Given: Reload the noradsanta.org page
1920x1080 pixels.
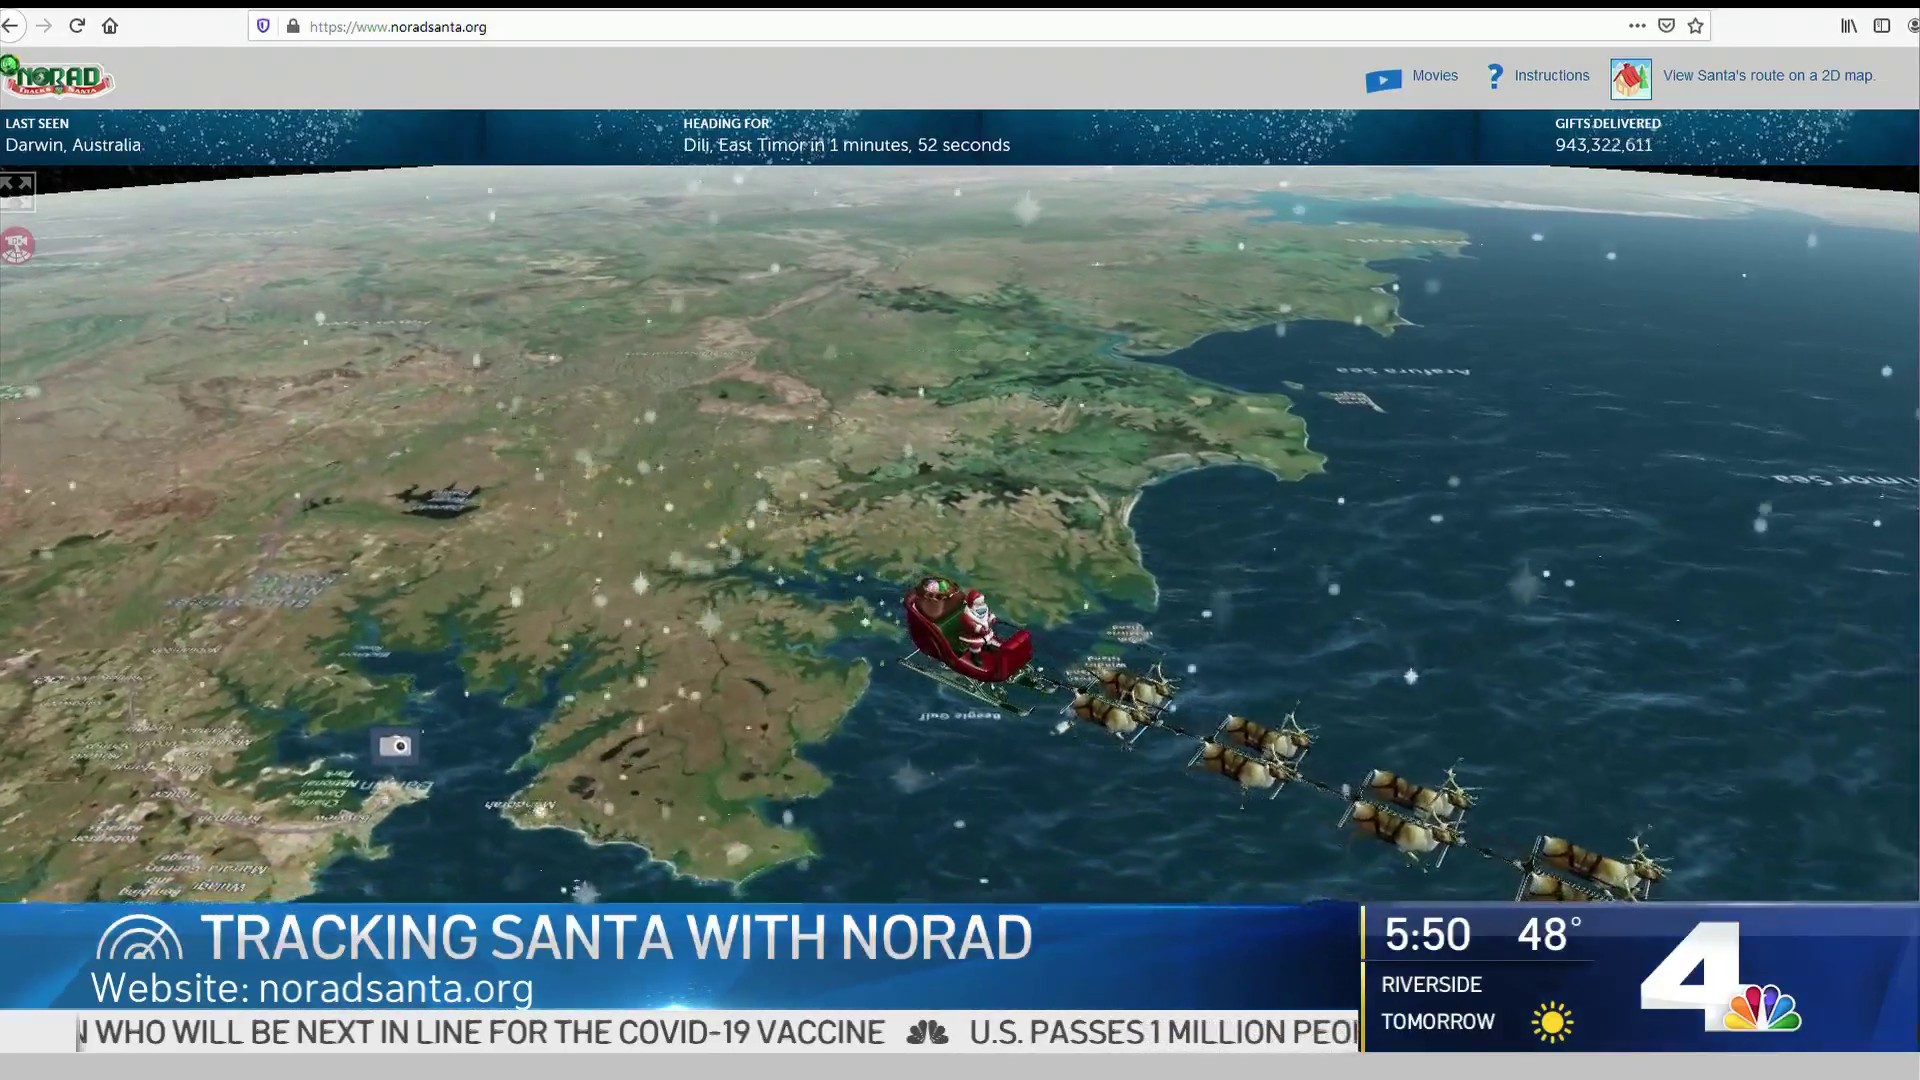Looking at the screenshot, I should (x=77, y=26).
